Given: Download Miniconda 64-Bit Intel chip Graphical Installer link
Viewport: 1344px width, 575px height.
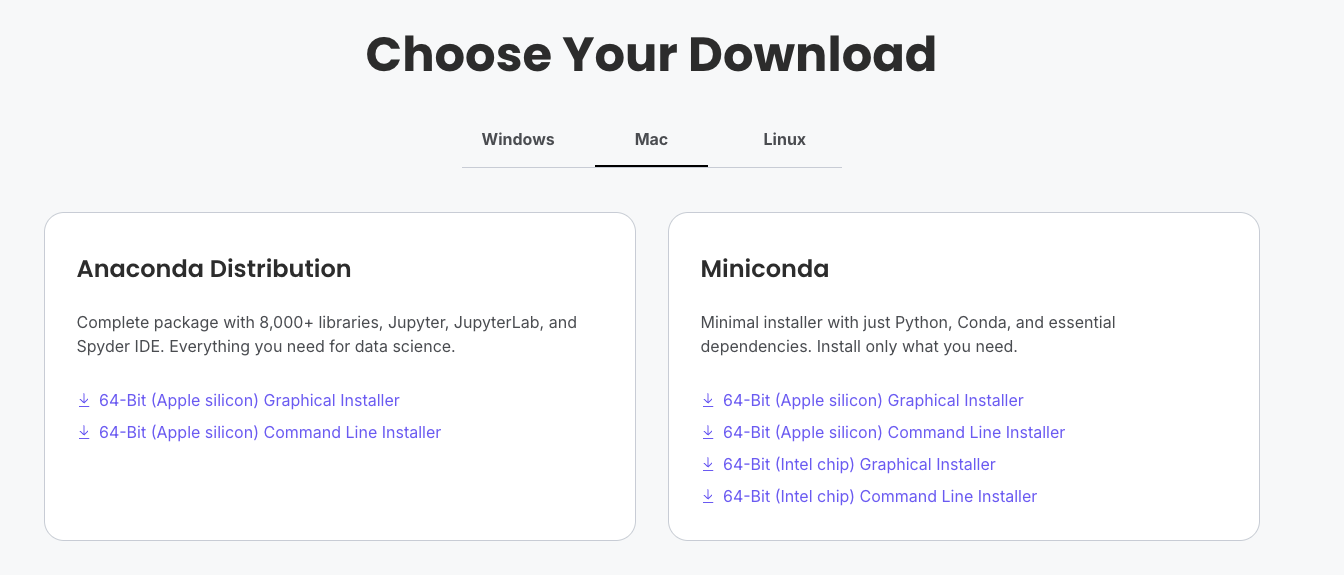Looking at the screenshot, I should click(859, 465).
